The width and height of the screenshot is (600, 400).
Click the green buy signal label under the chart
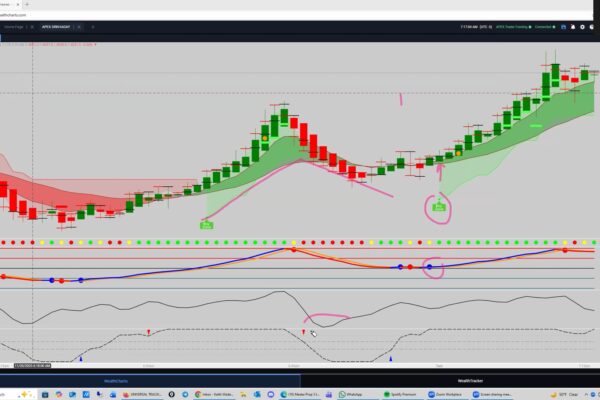(206, 225)
